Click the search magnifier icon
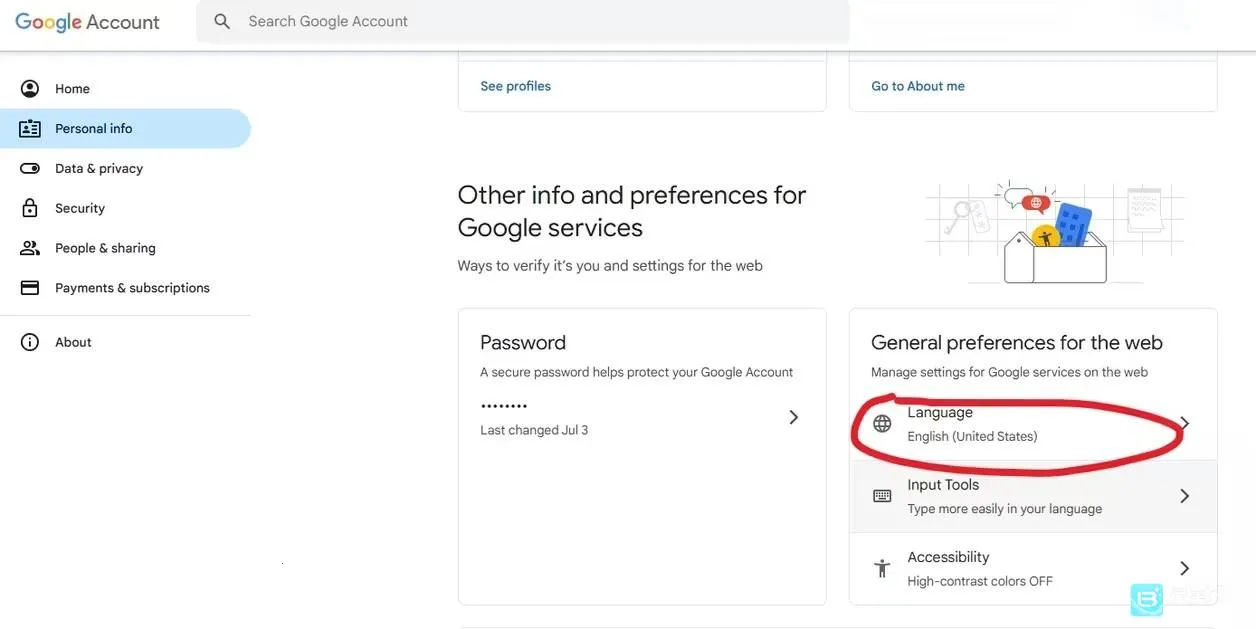Viewport: 1256px width, 629px height. click(x=222, y=21)
